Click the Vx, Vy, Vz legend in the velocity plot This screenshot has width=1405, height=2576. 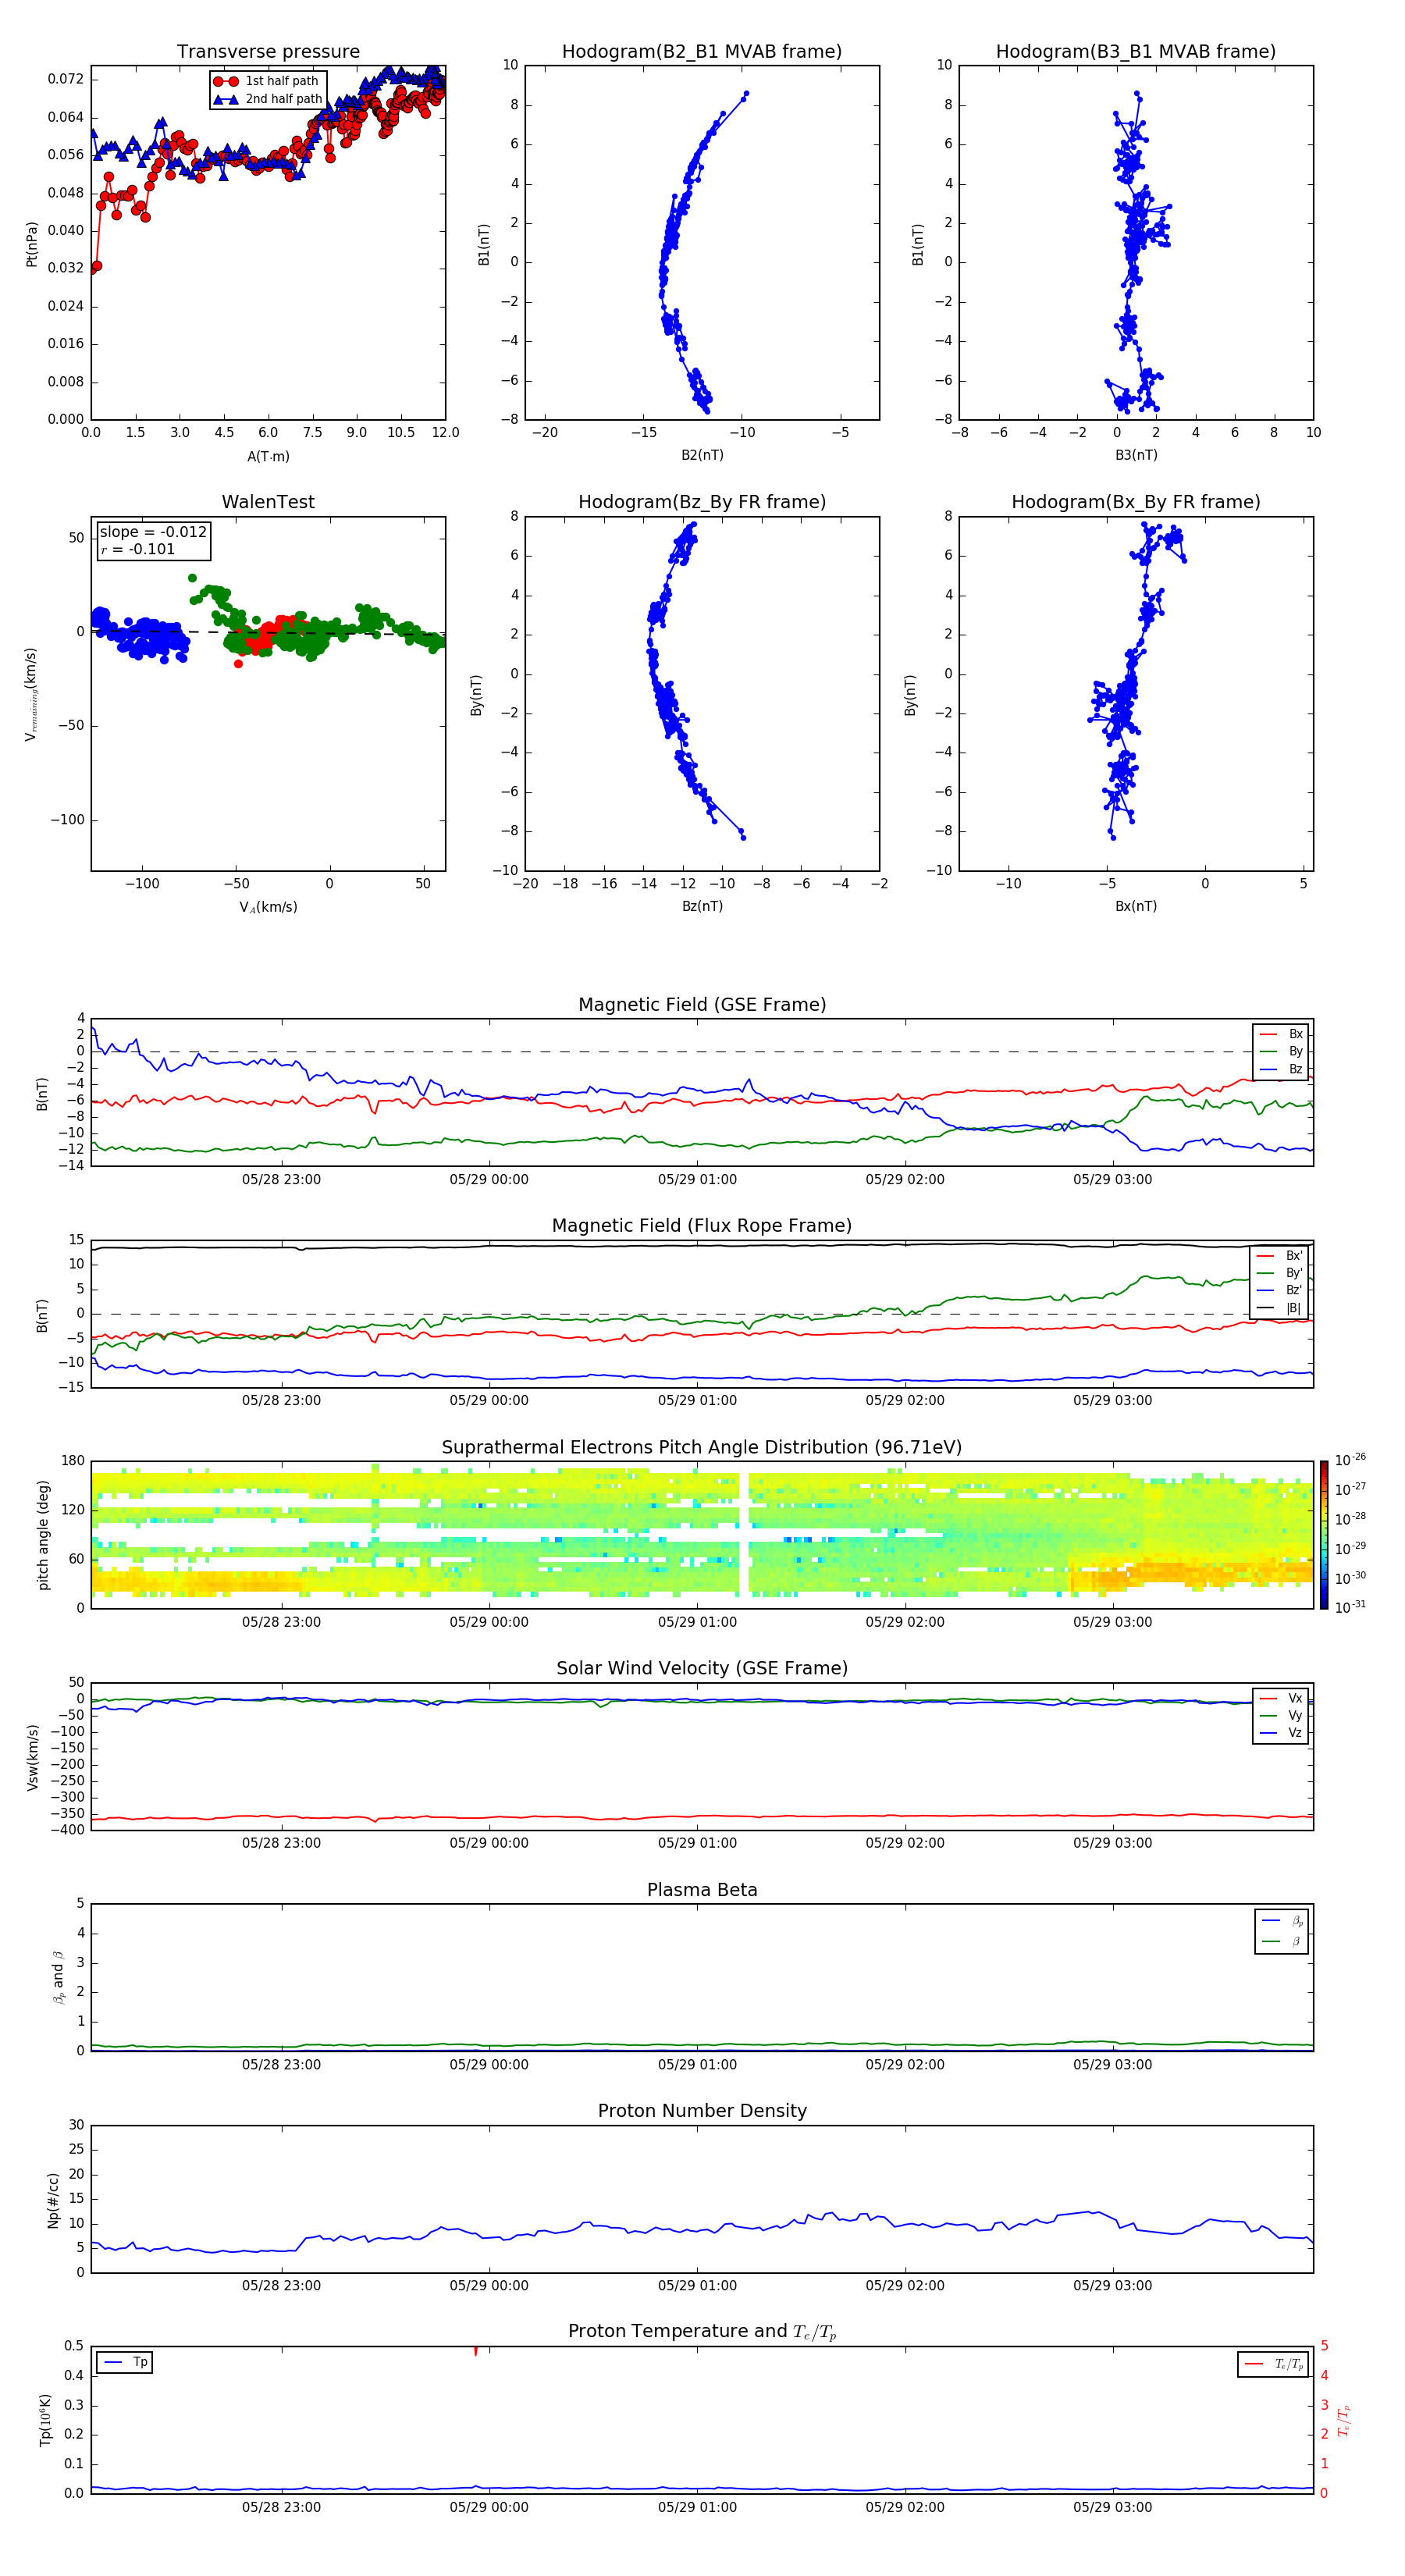pyautogui.click(x=1280, y=1715)
